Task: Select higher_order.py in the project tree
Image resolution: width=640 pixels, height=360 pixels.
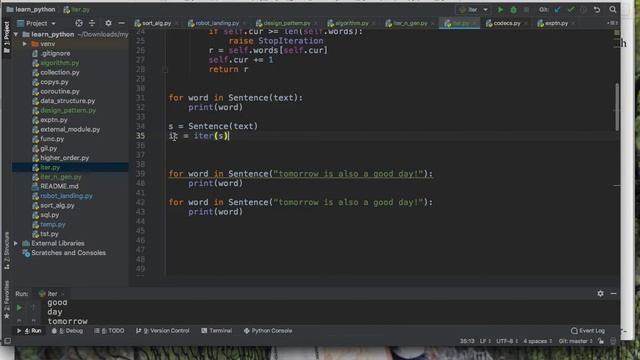Action: (x=64, y=158)
